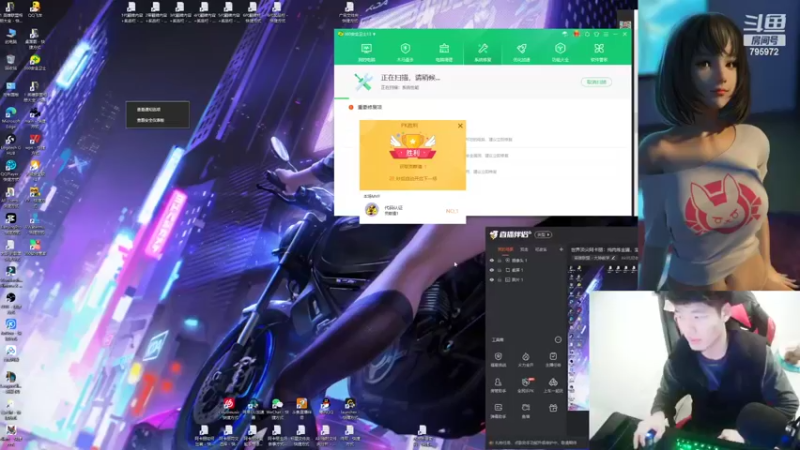Add a new scene with the plus icon

(561, 249)
